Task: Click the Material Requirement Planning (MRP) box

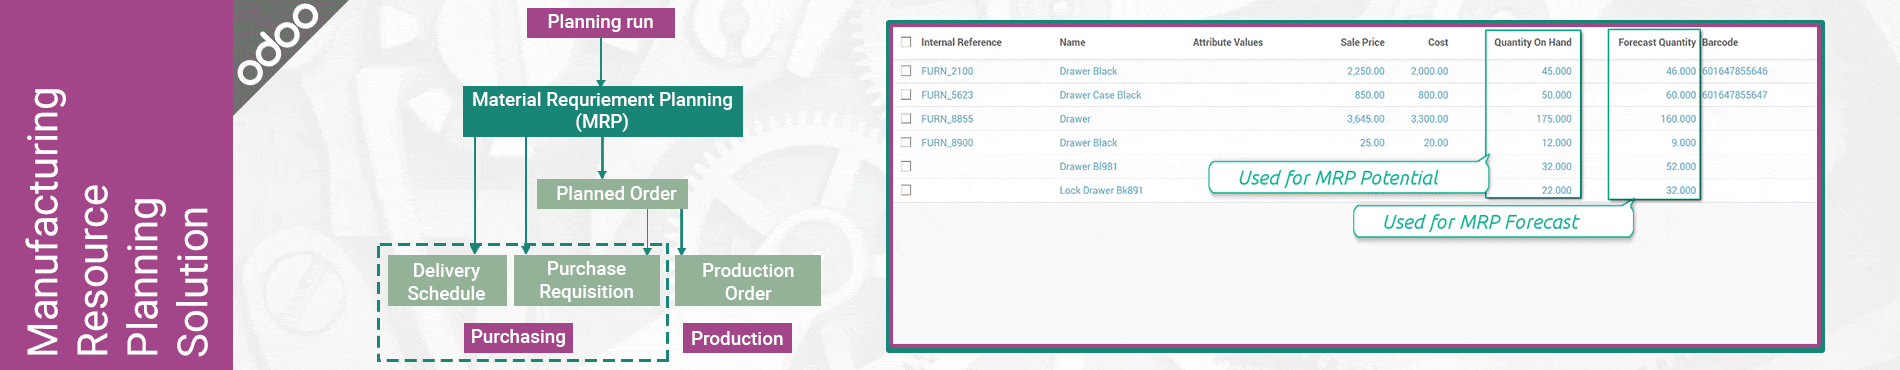Action: pos(603,111)
